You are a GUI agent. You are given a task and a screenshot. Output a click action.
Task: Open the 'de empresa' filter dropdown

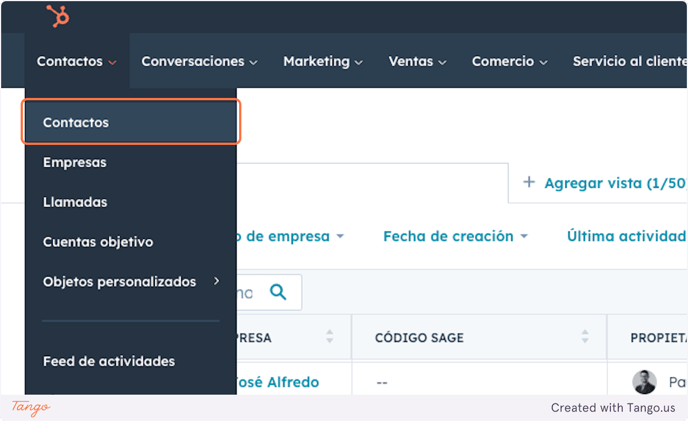(x=290, y=236)
